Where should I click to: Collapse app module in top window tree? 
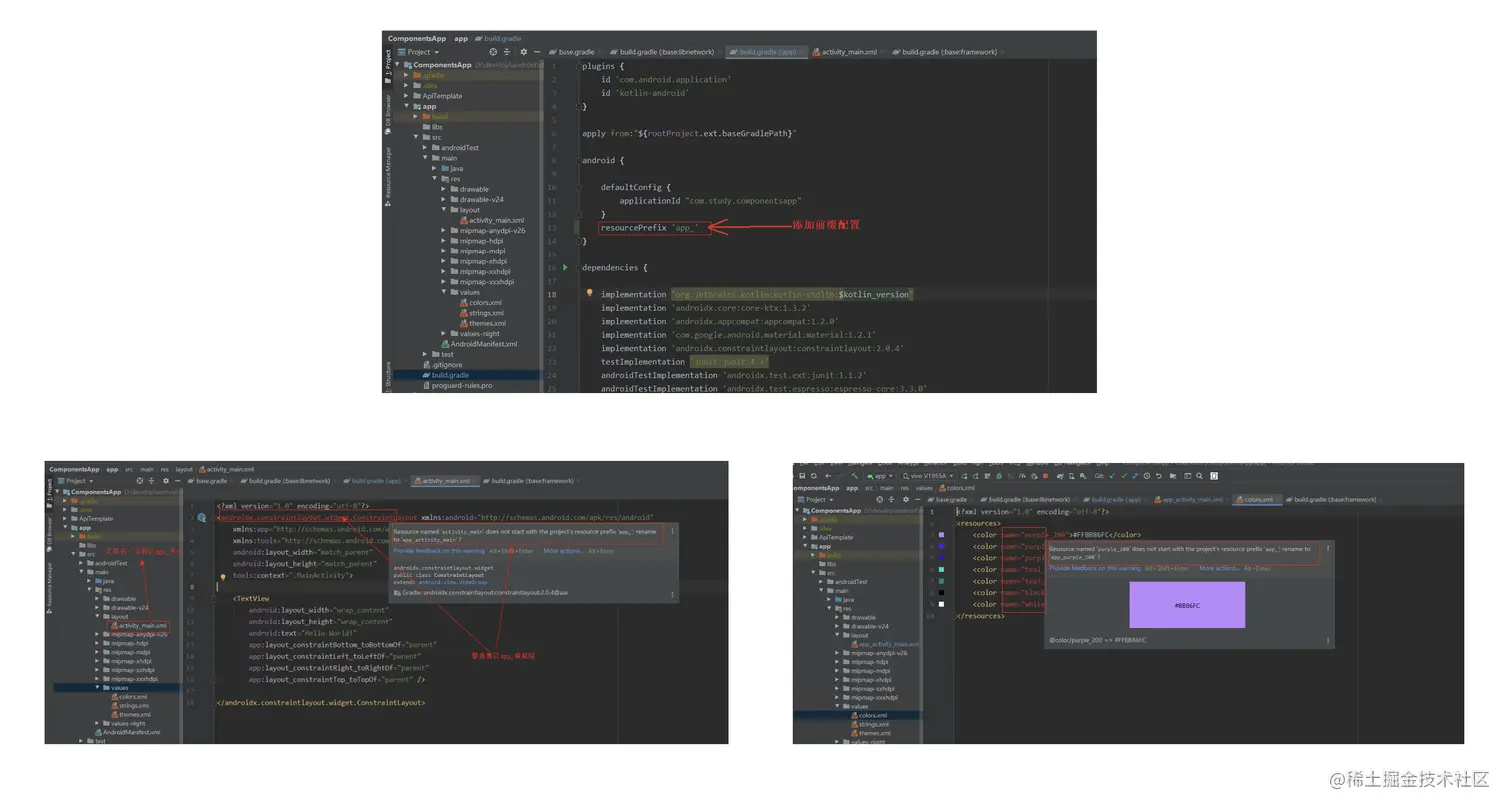pos(406,106)
